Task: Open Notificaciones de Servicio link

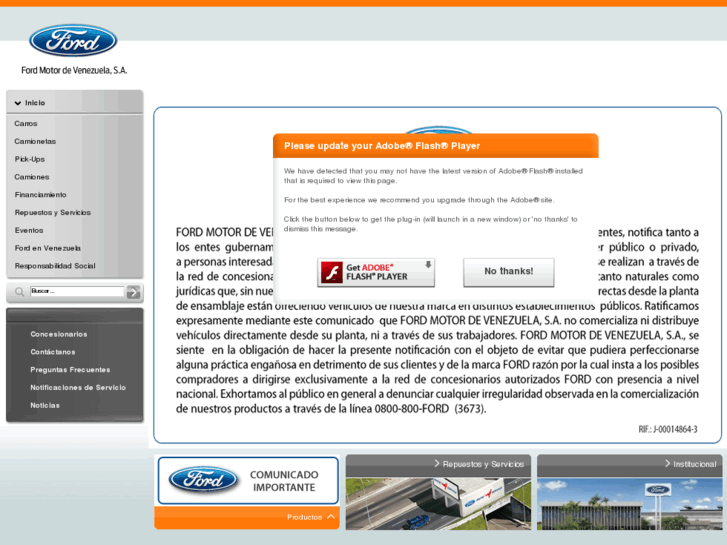Action: click(x=78, y=387)
